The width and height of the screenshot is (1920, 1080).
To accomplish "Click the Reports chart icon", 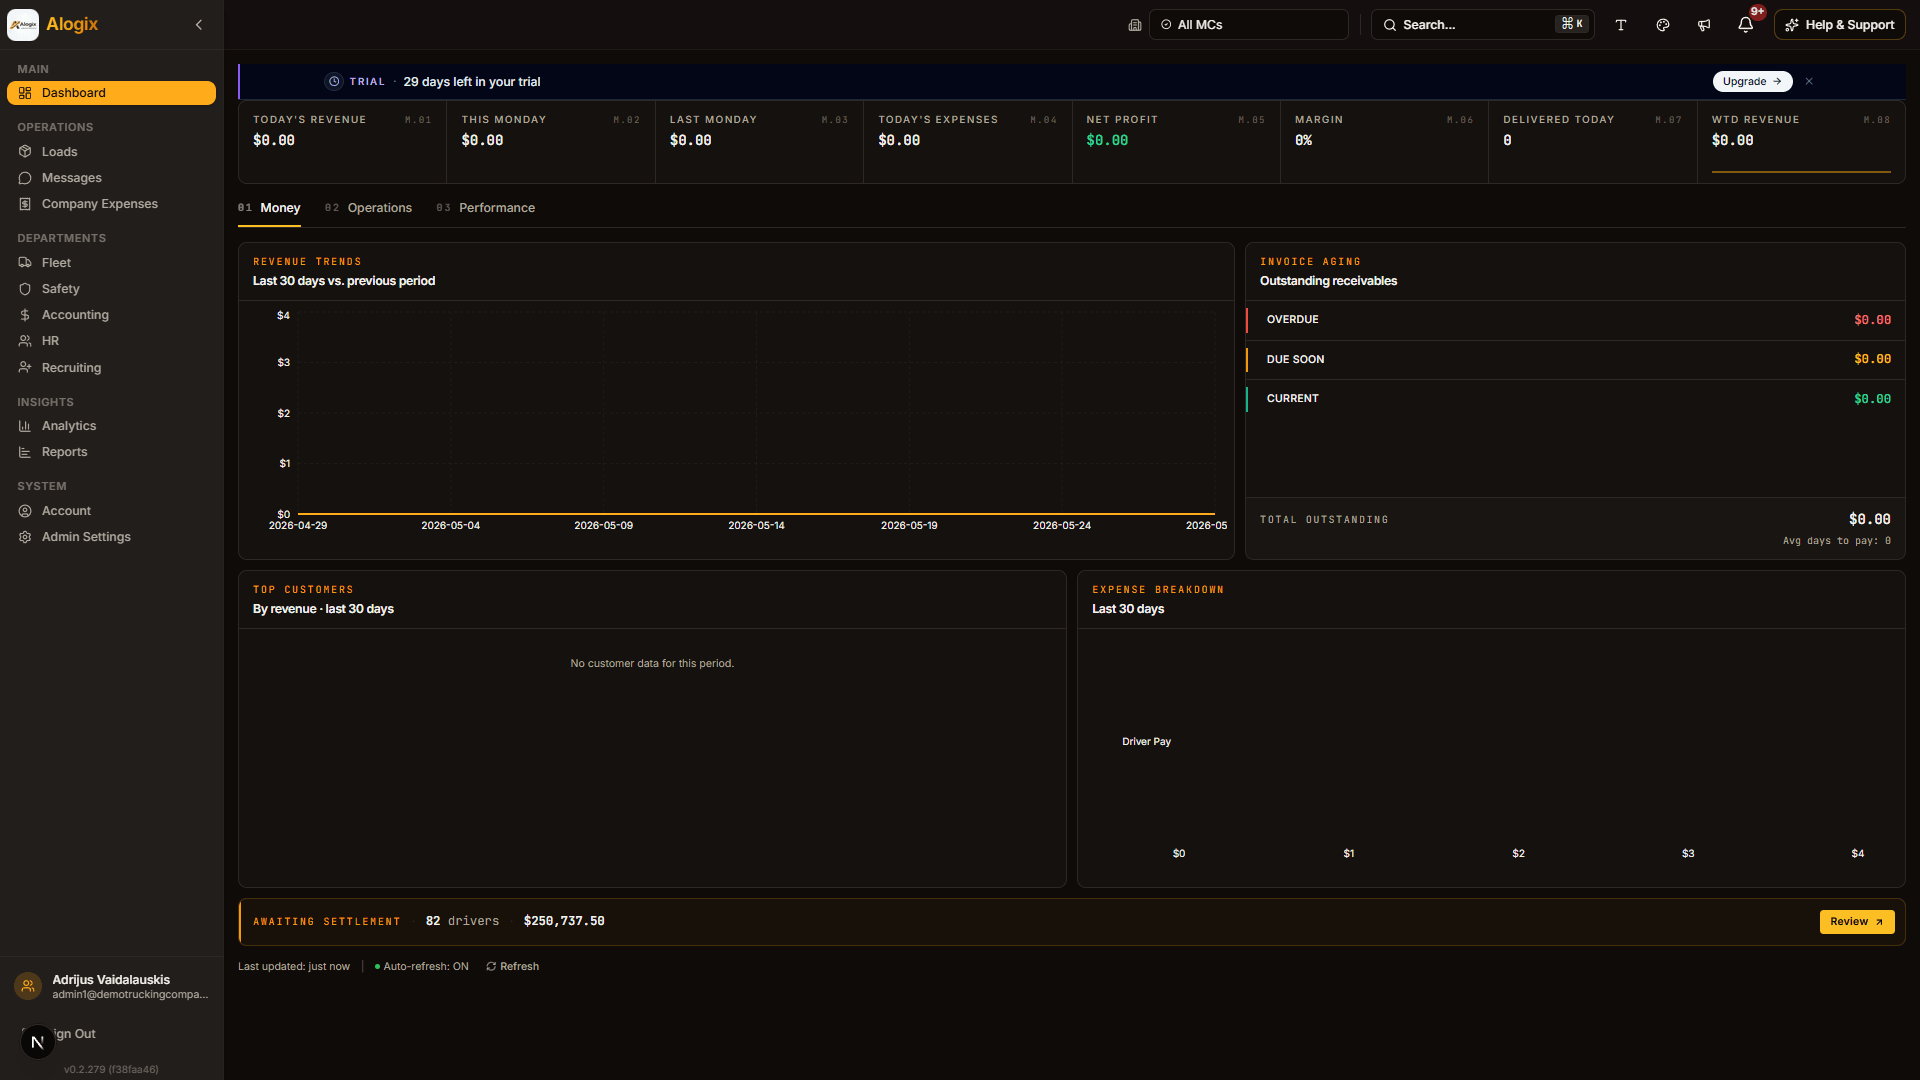I will (x=25, y=452).
